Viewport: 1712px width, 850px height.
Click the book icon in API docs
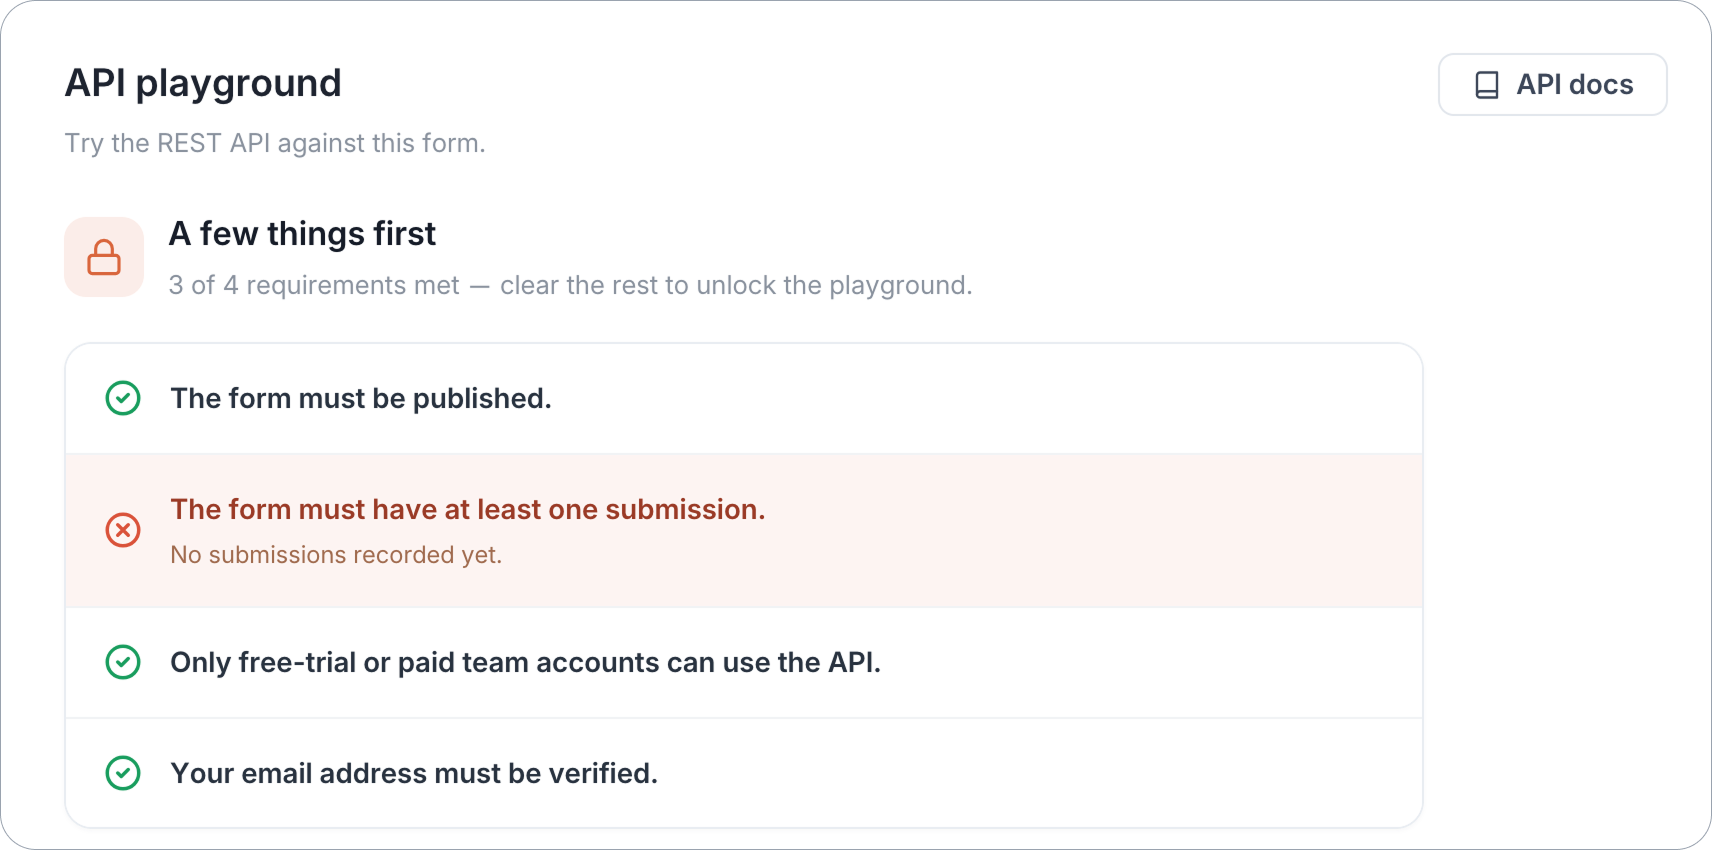[1487, 85]
